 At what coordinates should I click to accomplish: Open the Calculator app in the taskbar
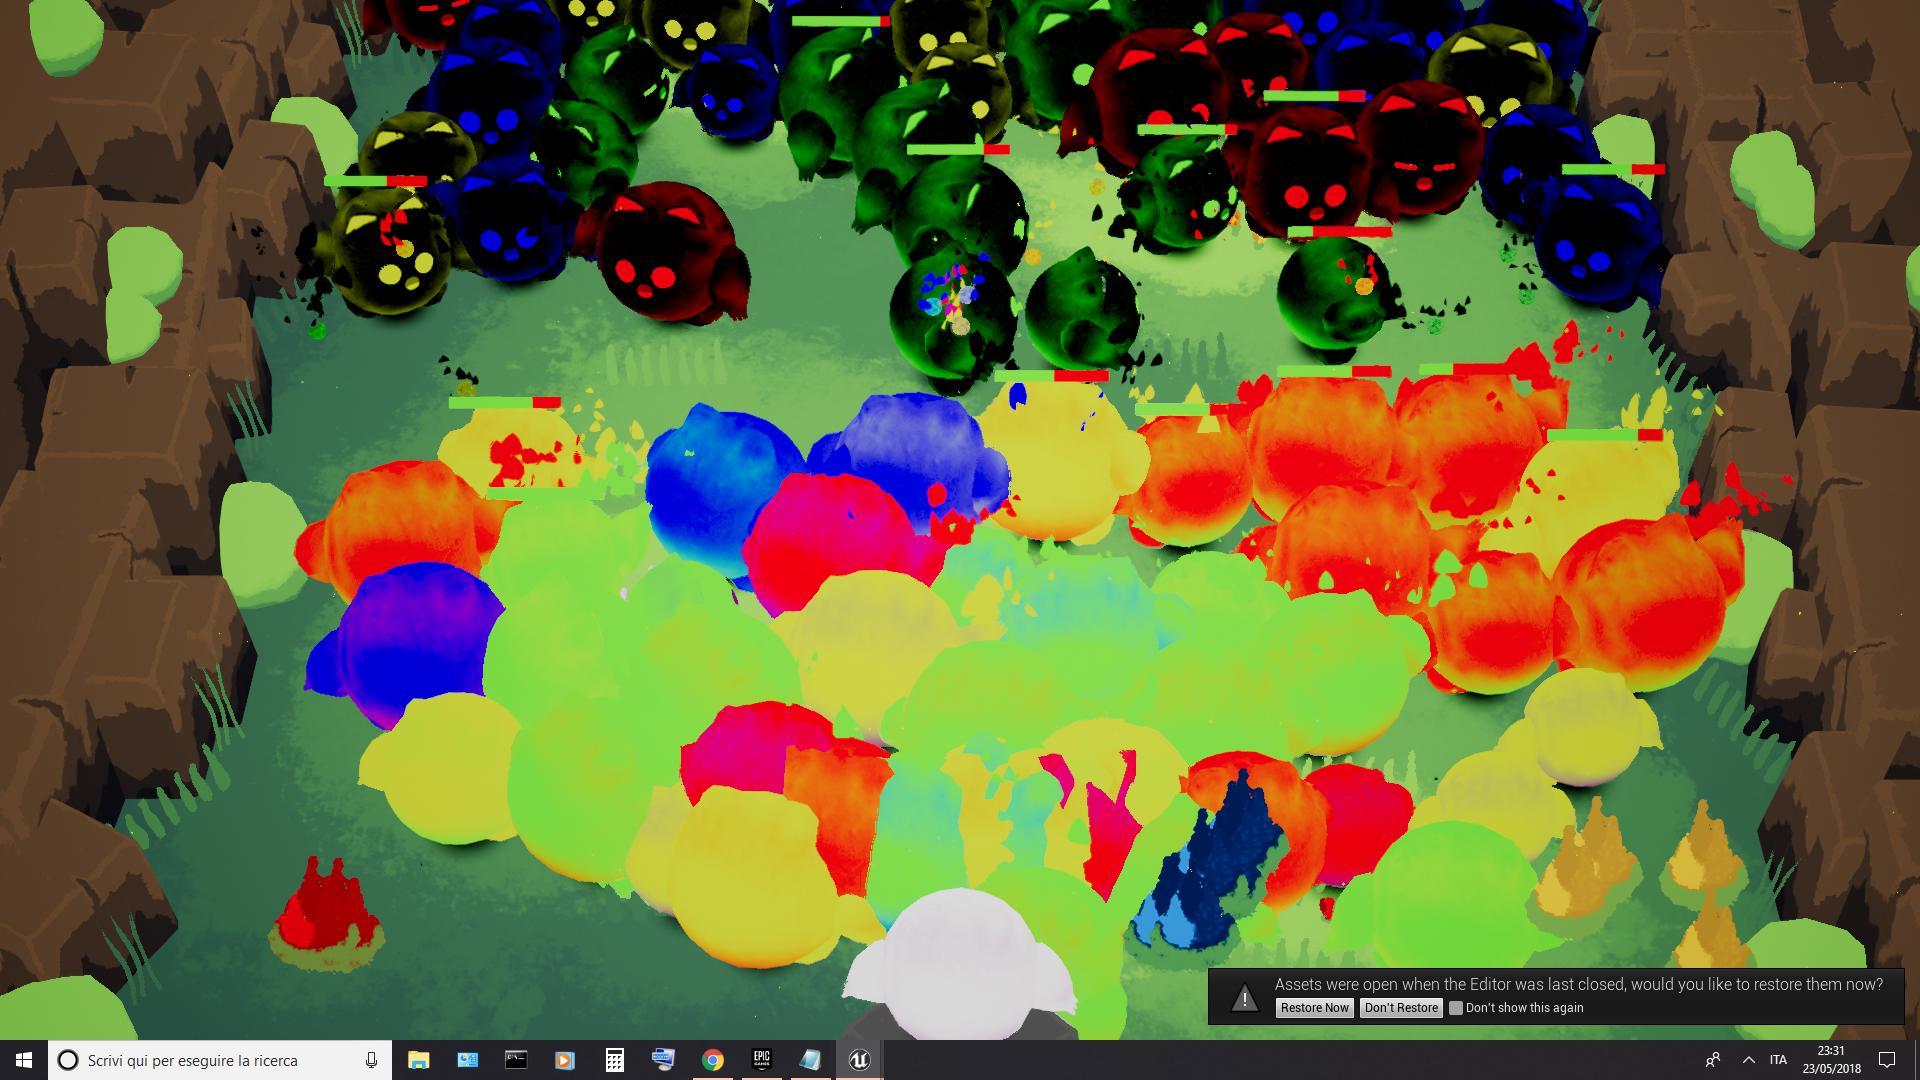pos(614,1060)
